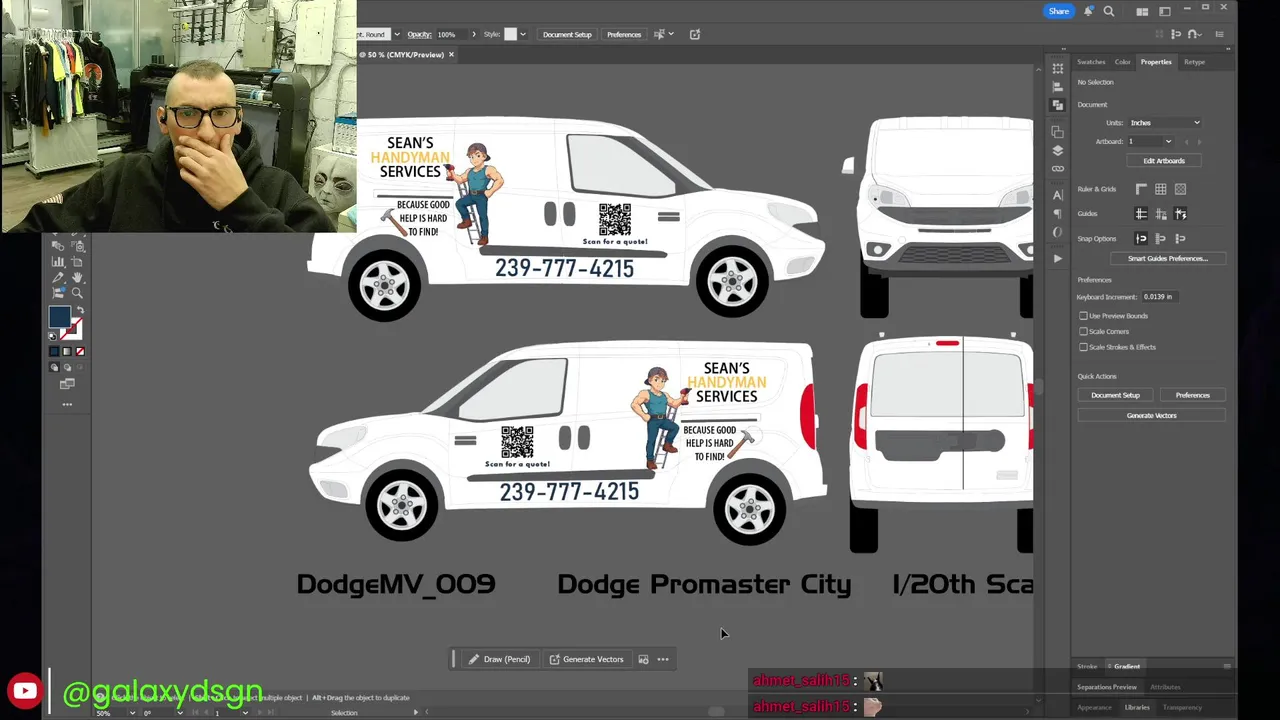Toggle Transparency Grid in Ruler & Grids

(1180, 189)
